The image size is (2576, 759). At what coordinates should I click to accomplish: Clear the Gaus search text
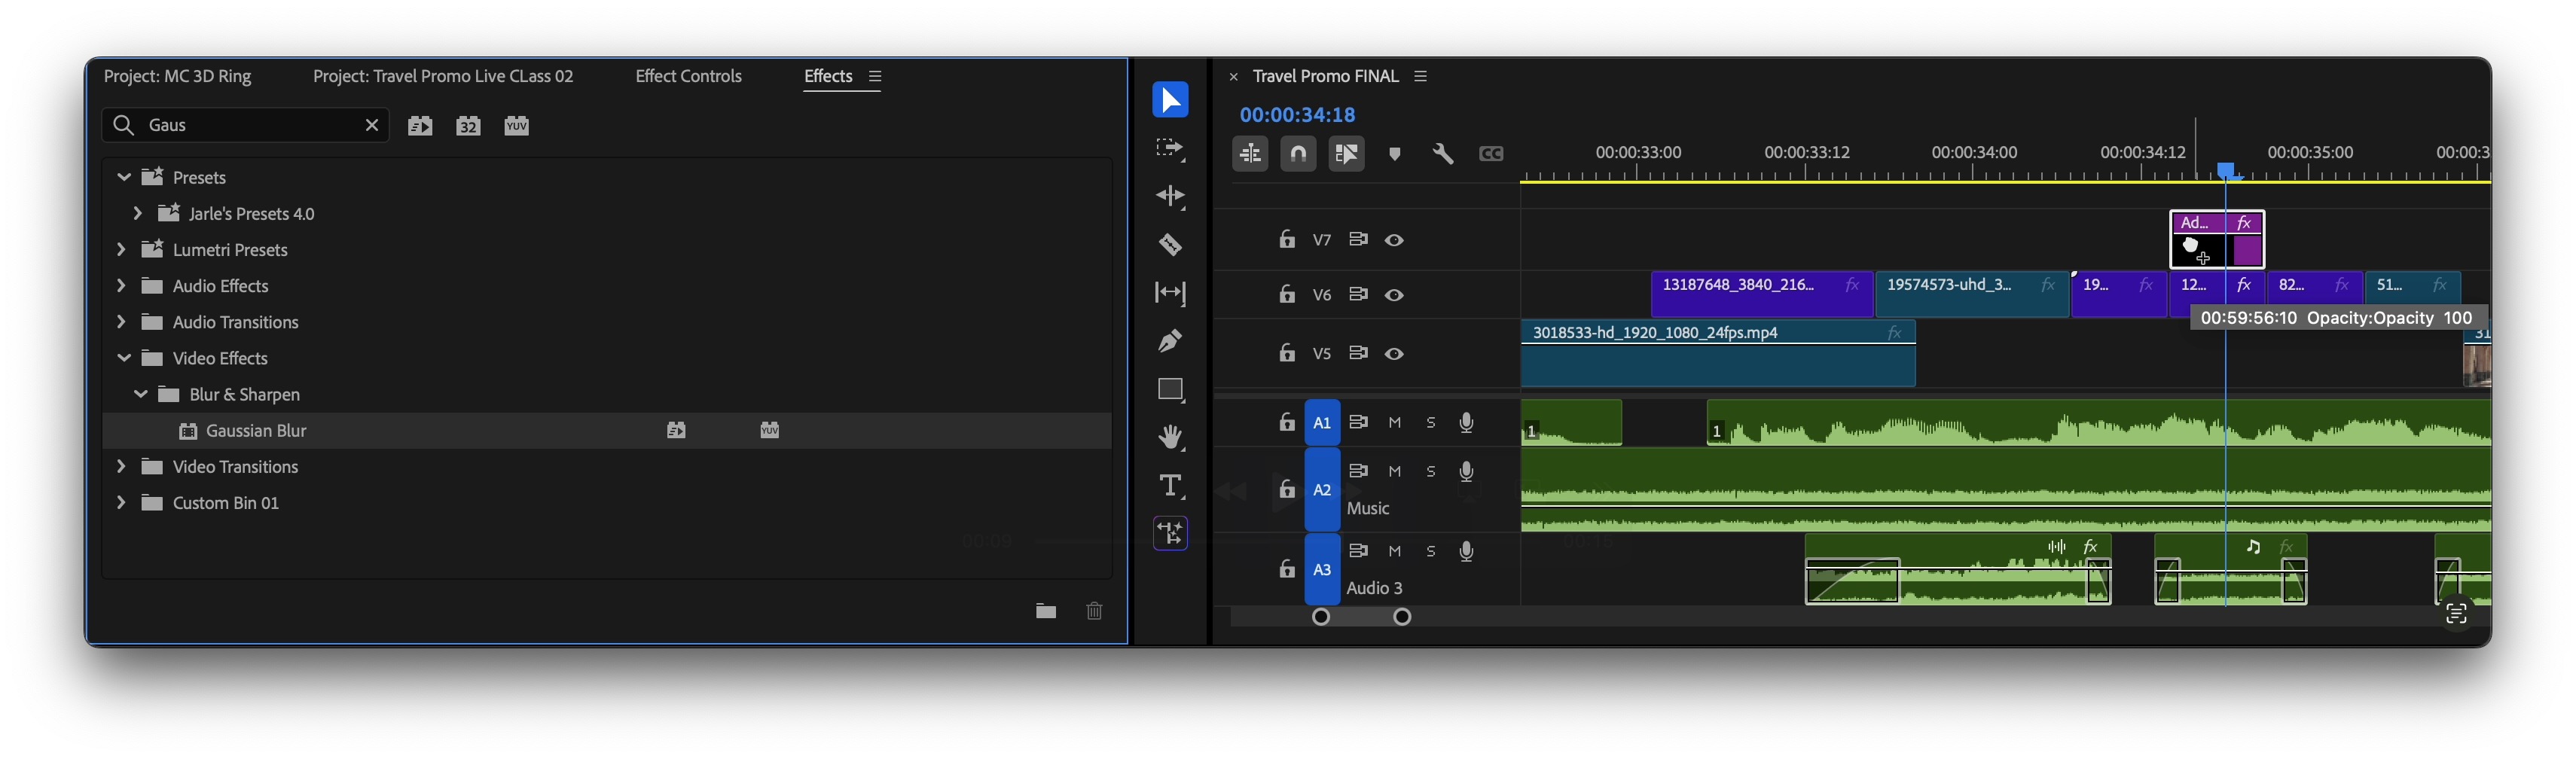click(372, 125)
